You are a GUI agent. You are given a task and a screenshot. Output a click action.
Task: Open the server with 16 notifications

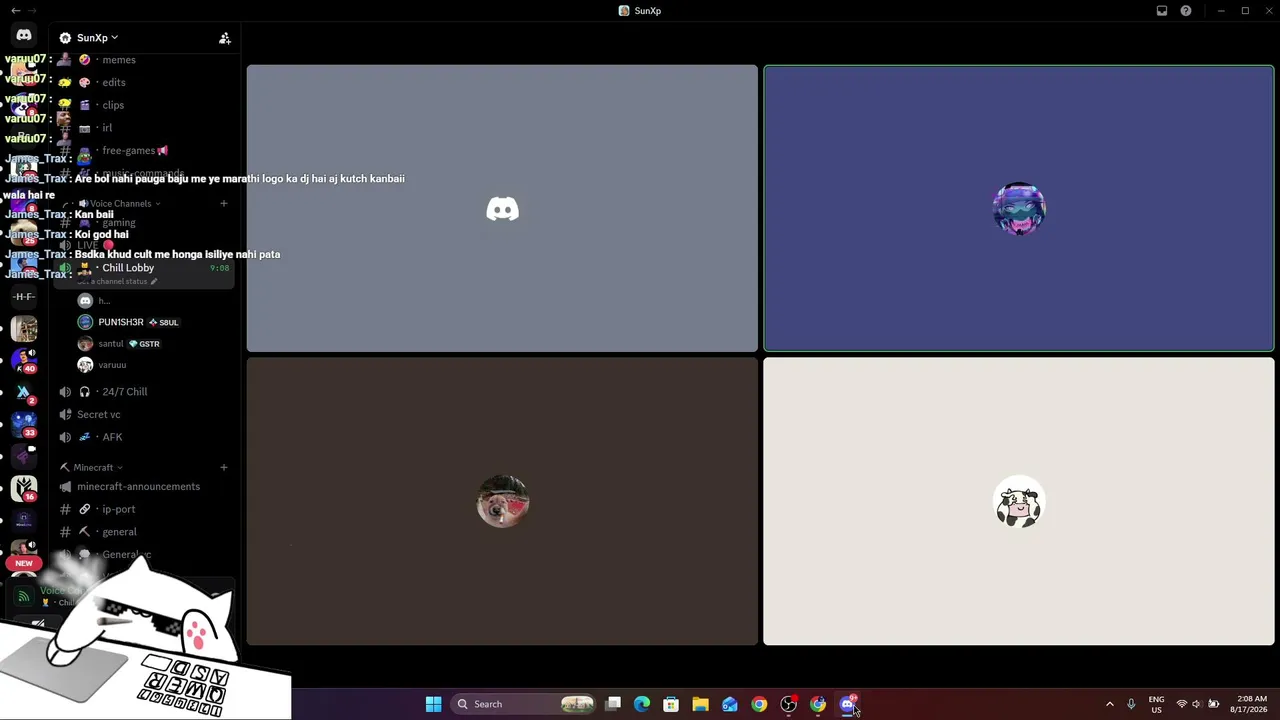(24, 489)
